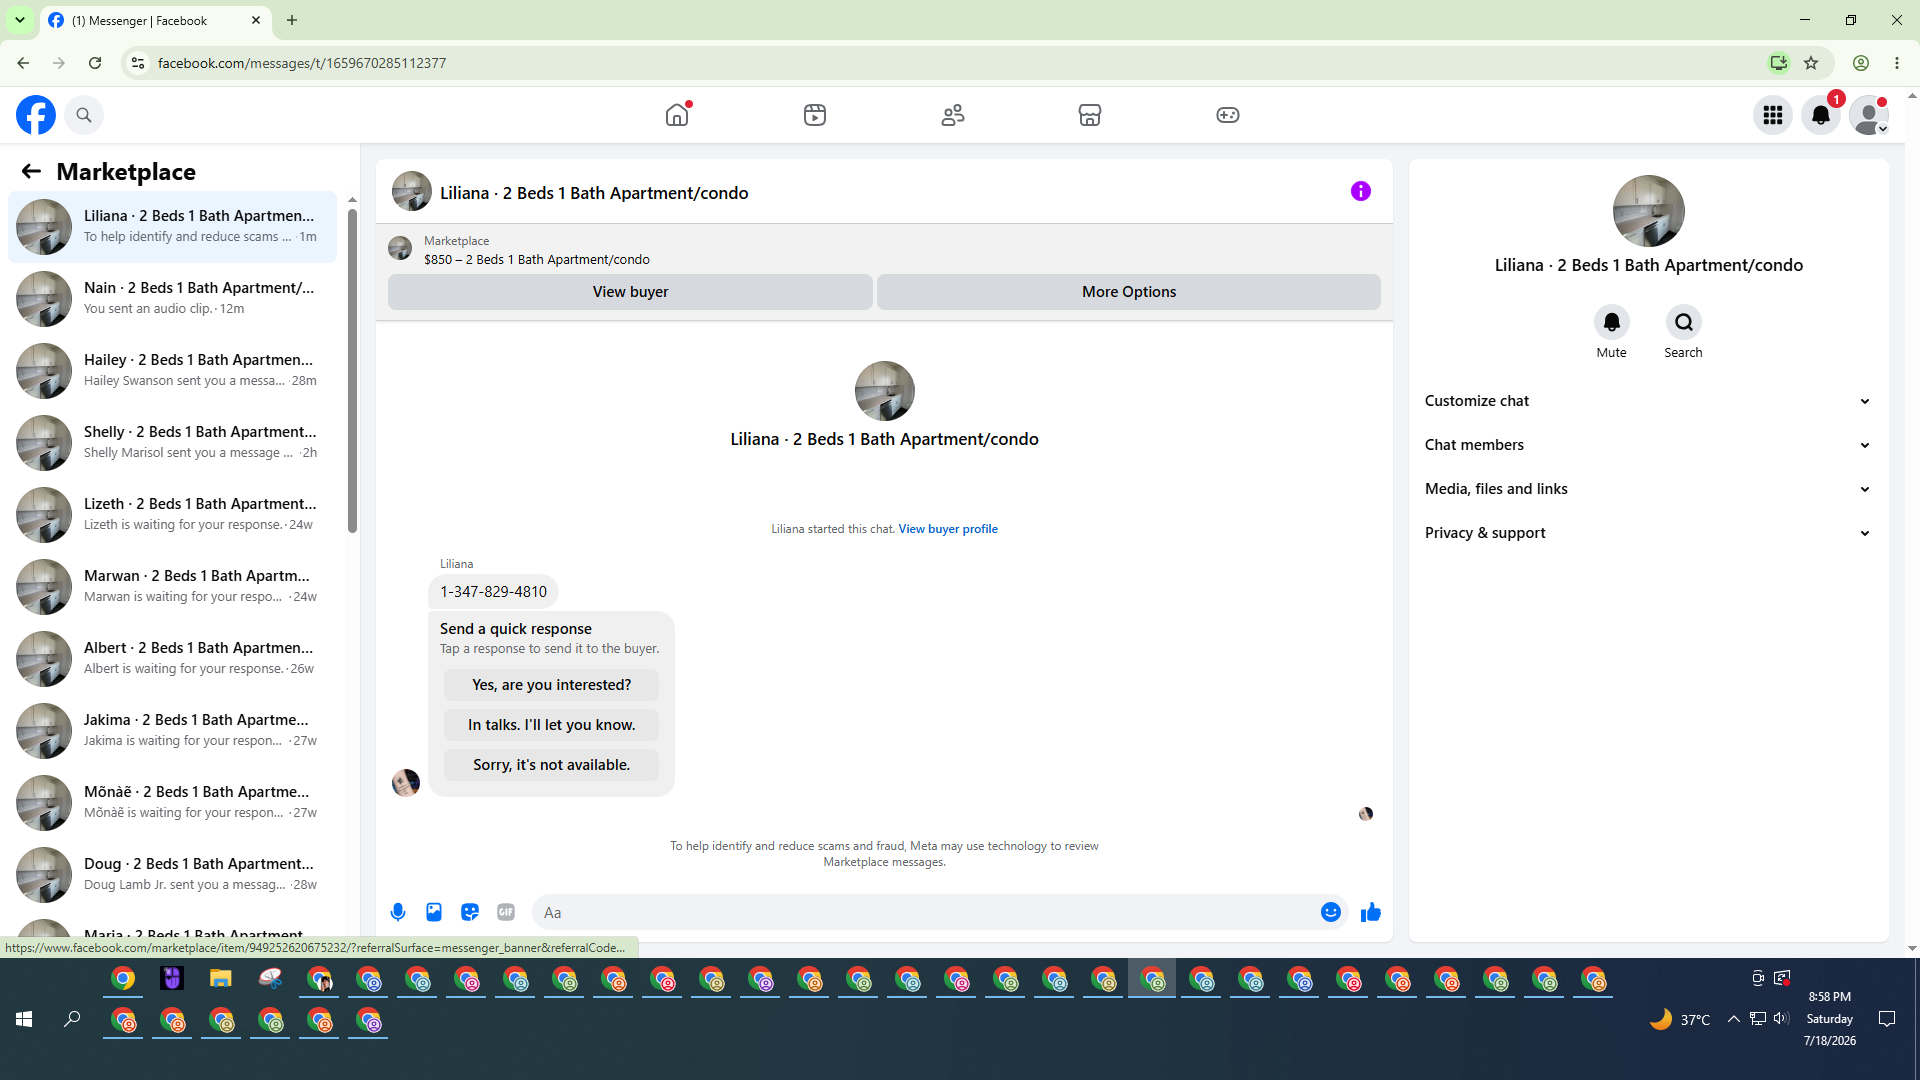Reload the browser page
This screenshot has height=1080, width=1920.
point(95,63)
